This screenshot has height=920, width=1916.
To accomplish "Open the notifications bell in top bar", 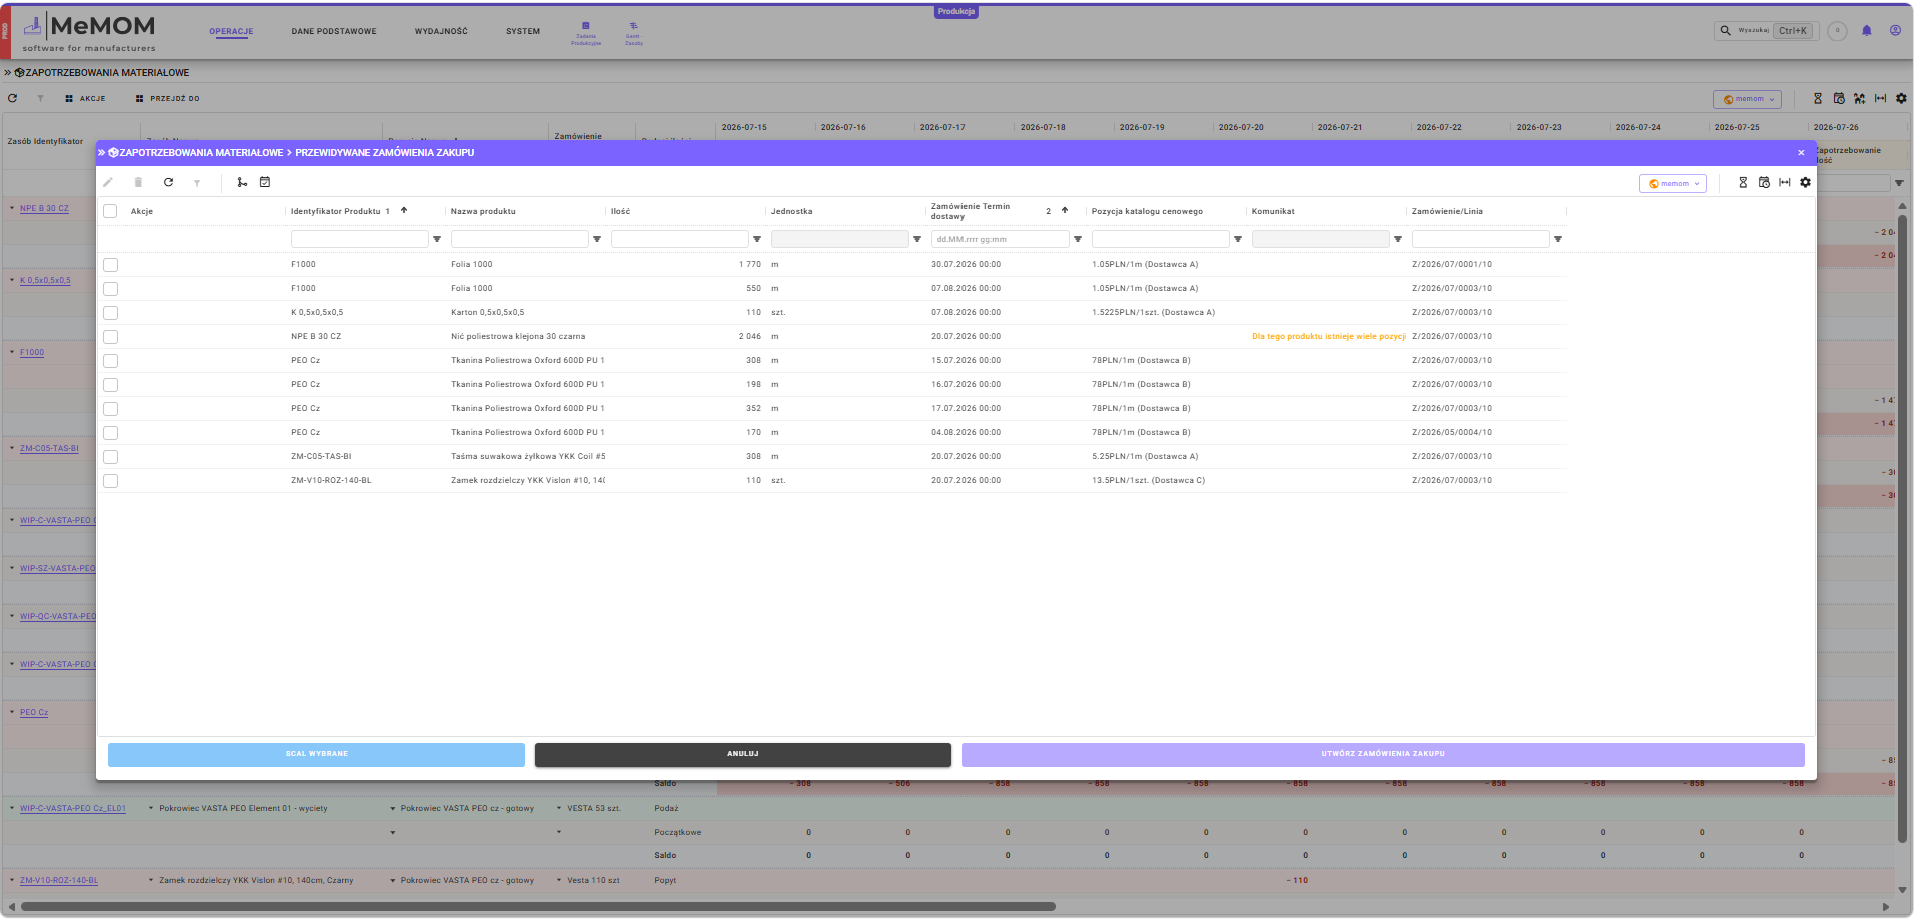I will [1867, 31].
